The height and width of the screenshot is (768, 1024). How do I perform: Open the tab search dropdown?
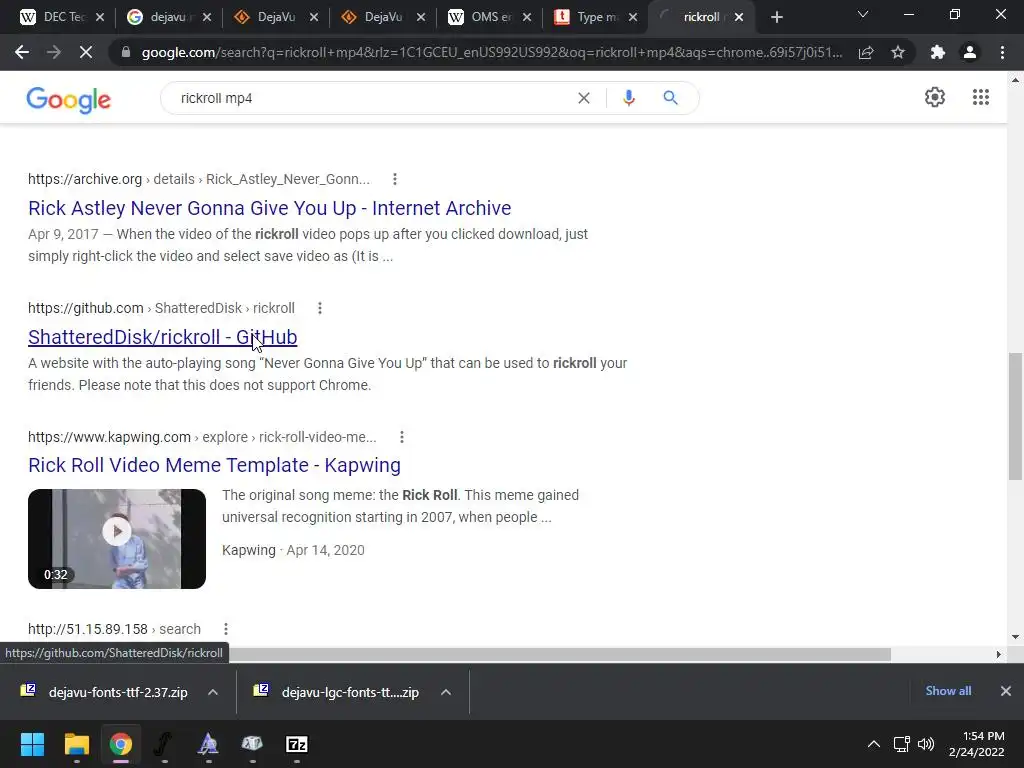point(863,14)
